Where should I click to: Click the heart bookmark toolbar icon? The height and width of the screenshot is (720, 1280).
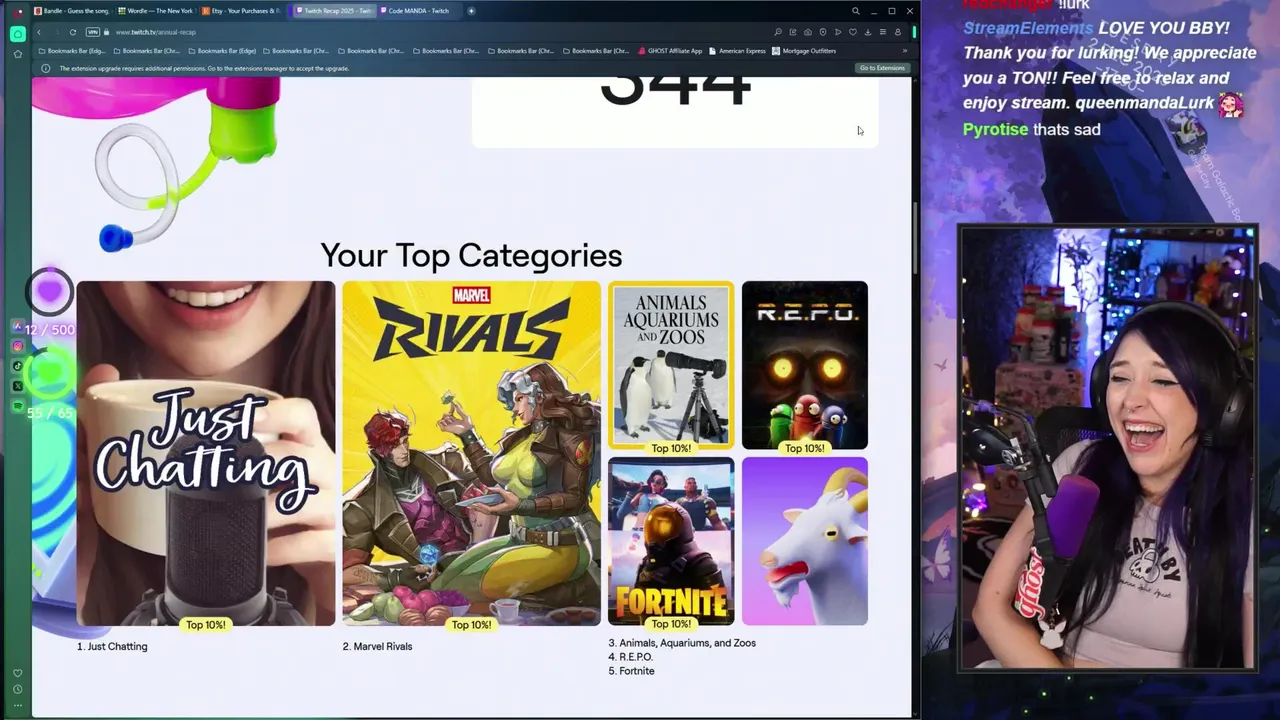click(853, 32)
